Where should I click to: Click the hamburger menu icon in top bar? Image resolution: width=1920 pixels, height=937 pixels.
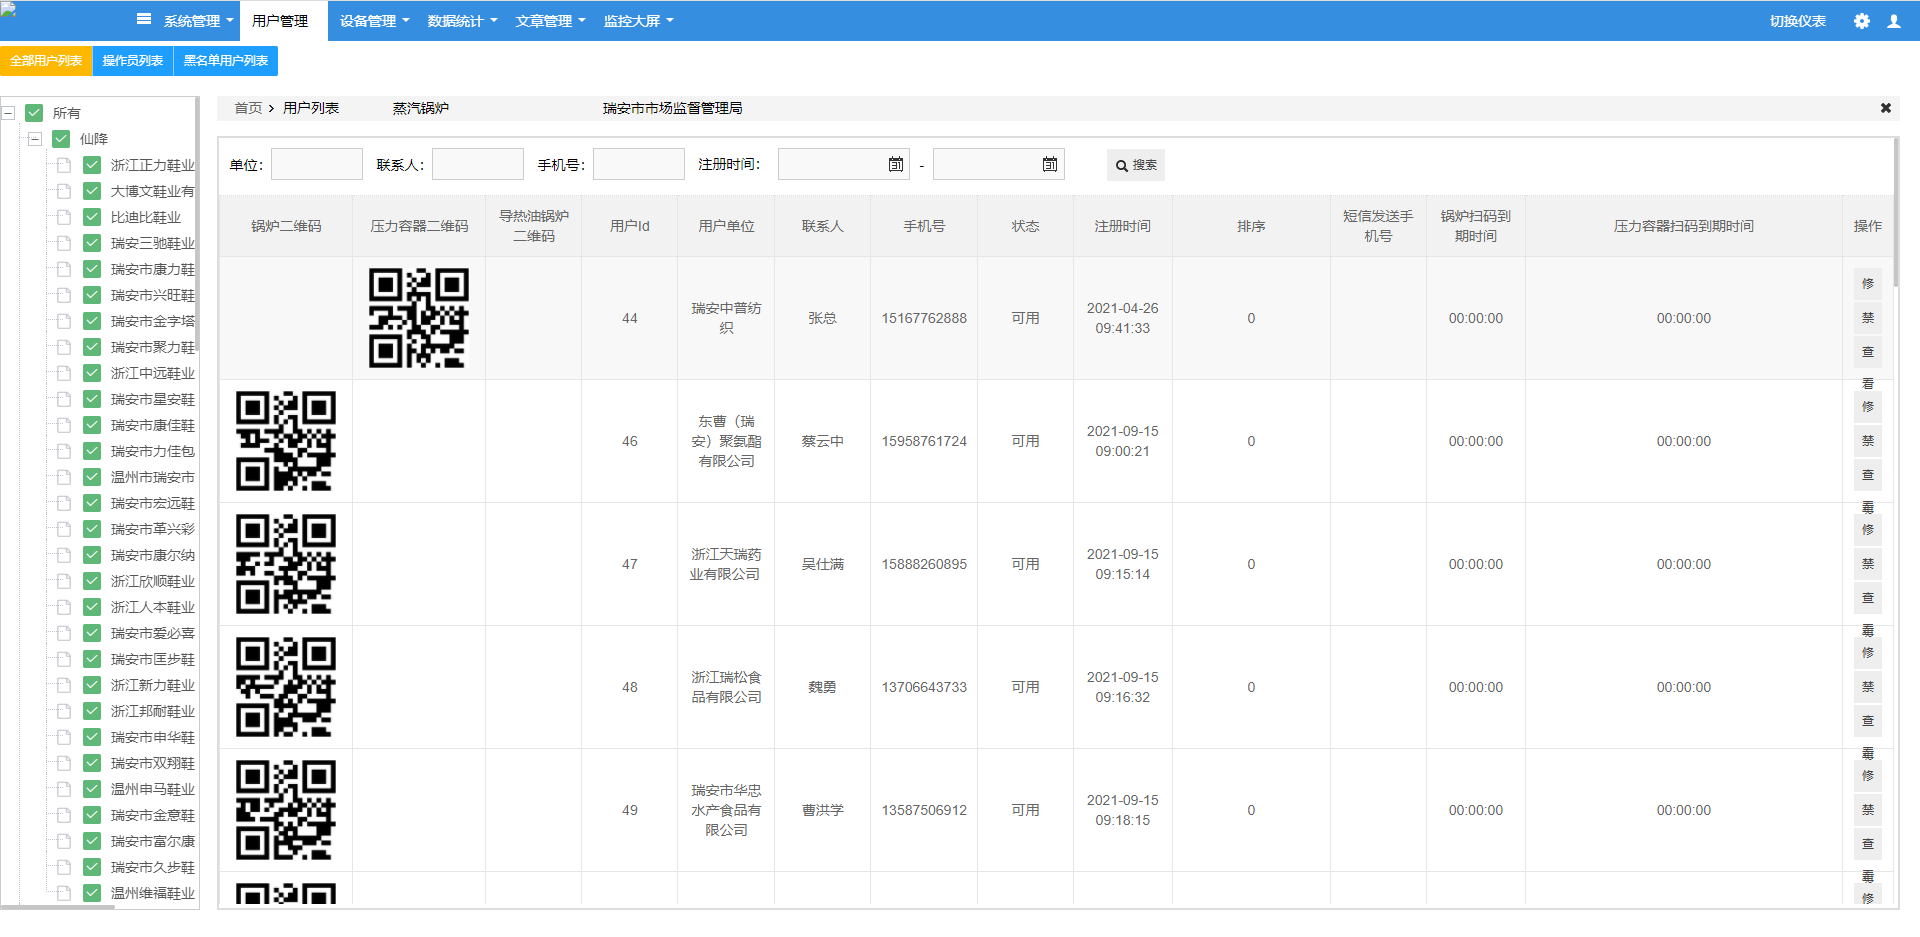(x=144, y=19)
